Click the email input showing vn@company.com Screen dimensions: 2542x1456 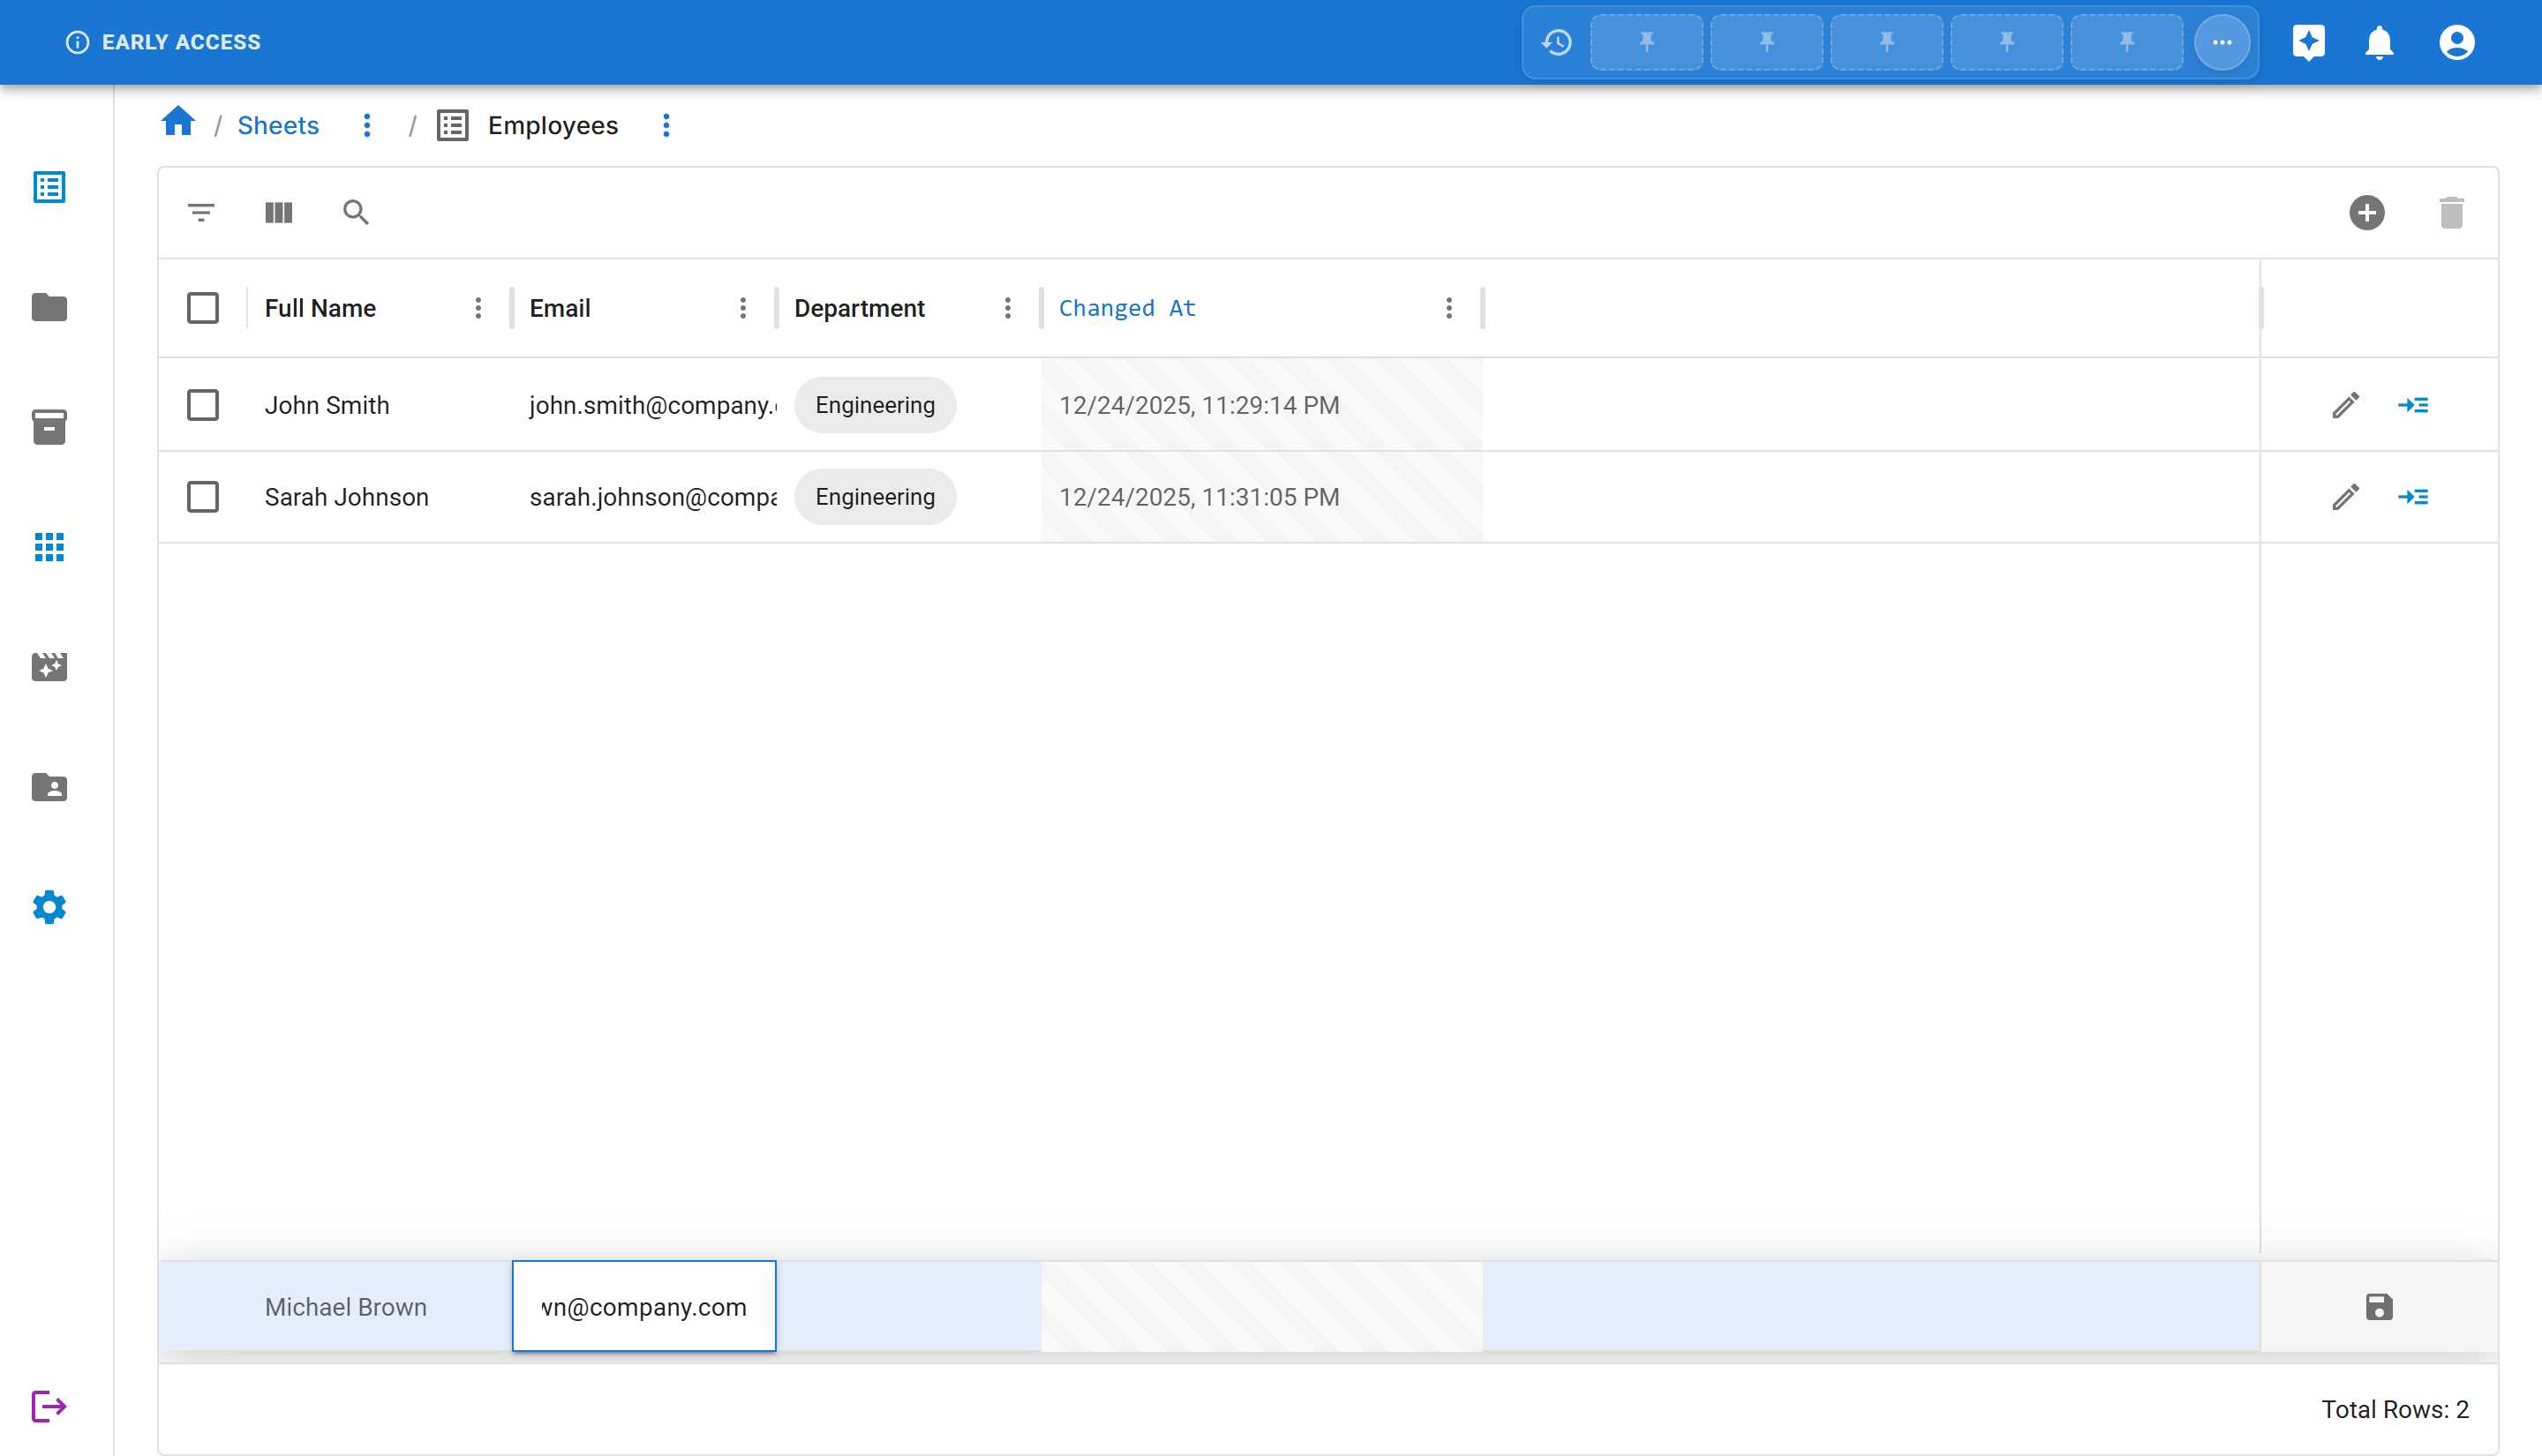click(x=644, y=1306)
